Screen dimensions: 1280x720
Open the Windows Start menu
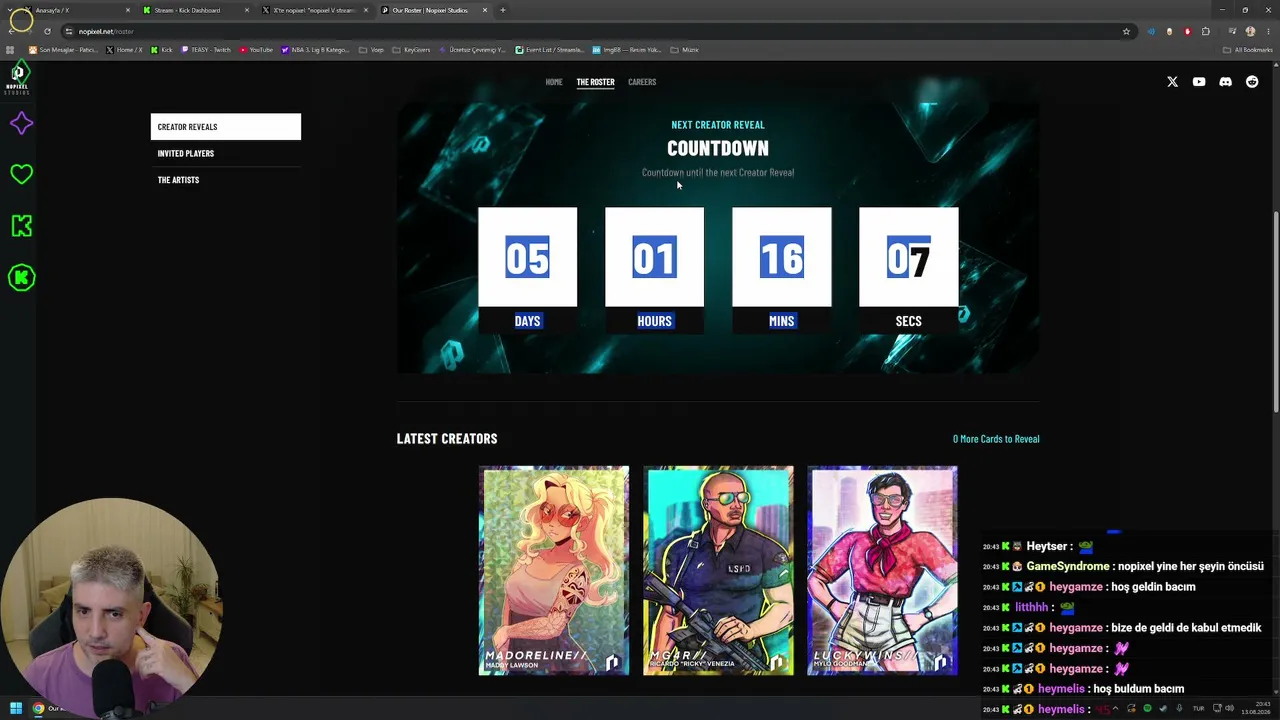pyautogui.click(x=16, y=709)
